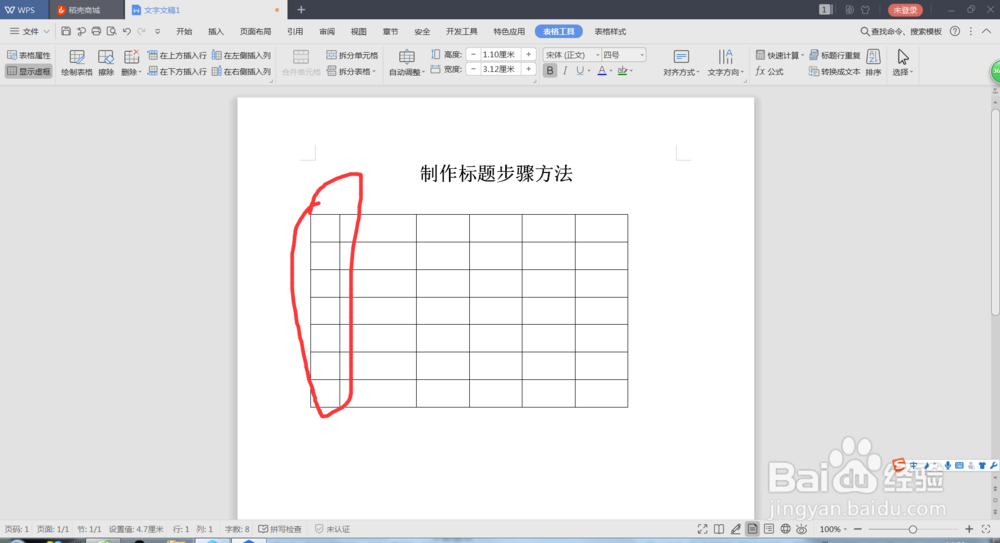Click the width value field 3.12厘米
This screenshot has height=543, width=1000.
click(x=501, y=69)
